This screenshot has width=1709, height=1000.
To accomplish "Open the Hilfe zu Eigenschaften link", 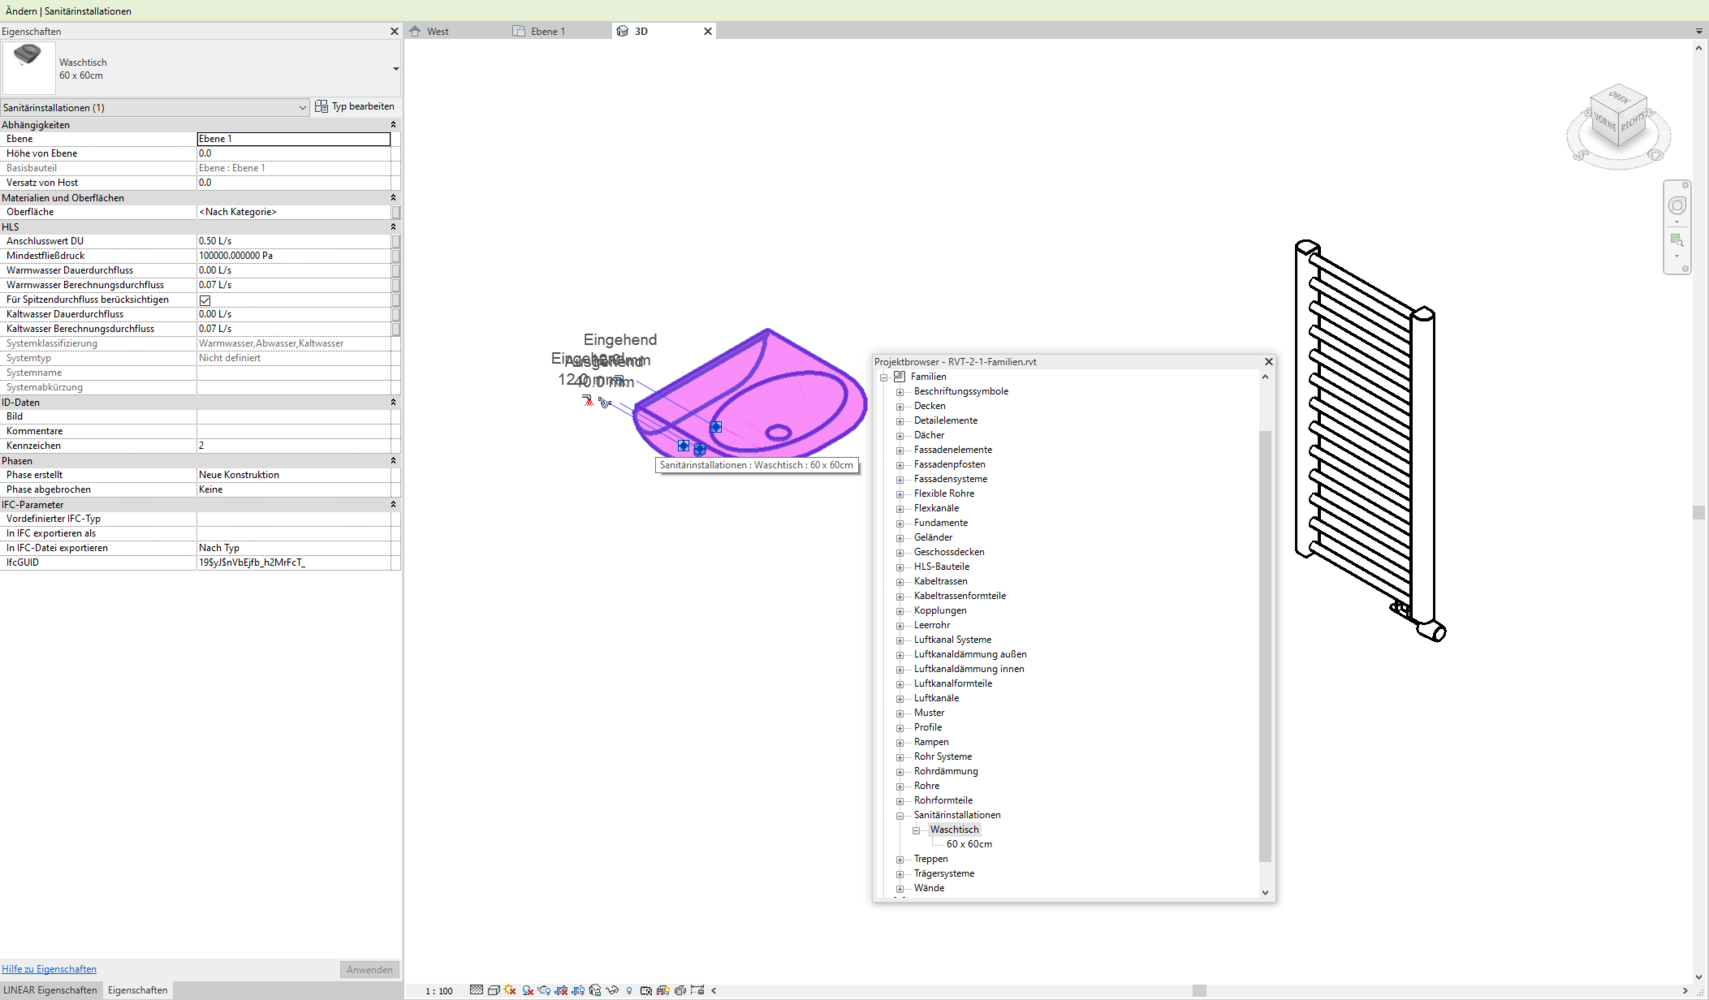I will click(49, 969).
